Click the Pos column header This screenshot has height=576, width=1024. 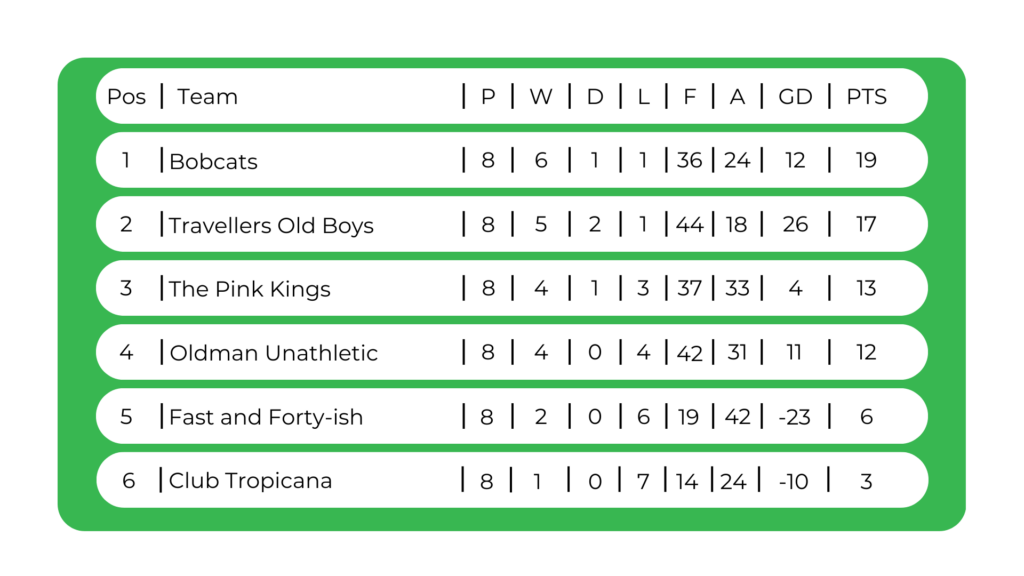pyautogui.click(x=126, y=97)
